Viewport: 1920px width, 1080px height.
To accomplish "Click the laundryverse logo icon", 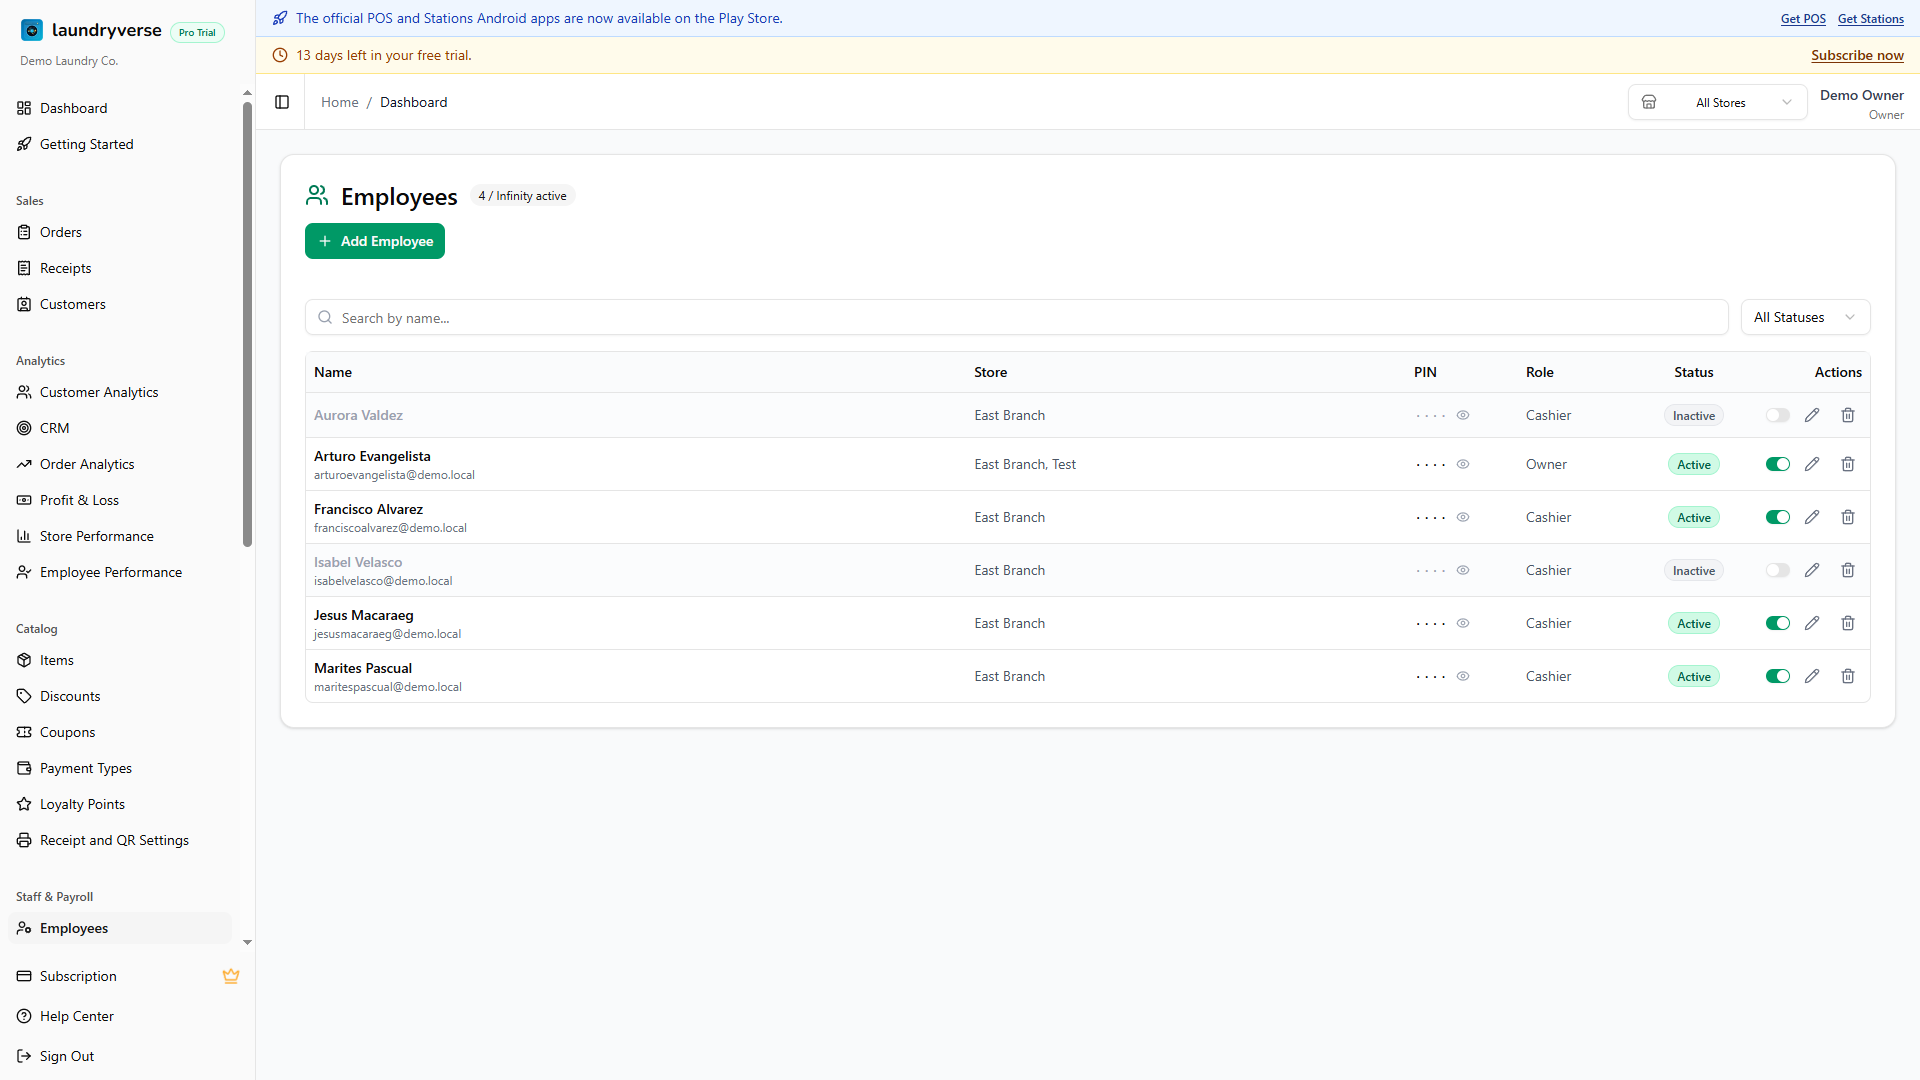I will coord(32,30).
